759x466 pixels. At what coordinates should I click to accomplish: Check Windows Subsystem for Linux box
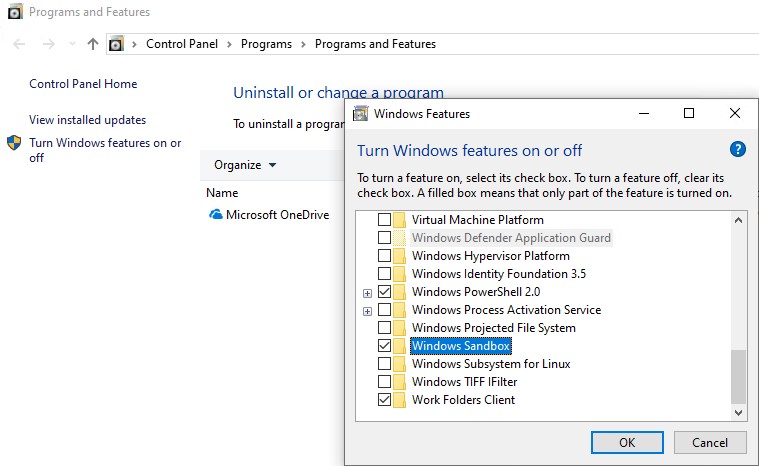click(384, 363)
